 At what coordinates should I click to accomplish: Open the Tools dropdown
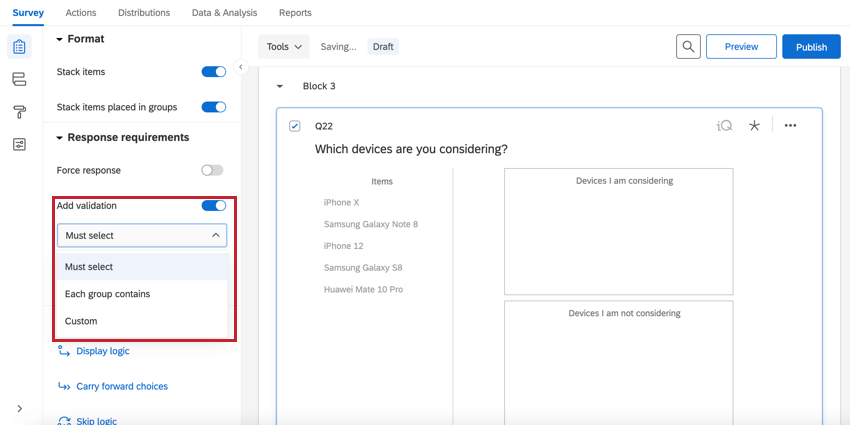pos(284,47)
